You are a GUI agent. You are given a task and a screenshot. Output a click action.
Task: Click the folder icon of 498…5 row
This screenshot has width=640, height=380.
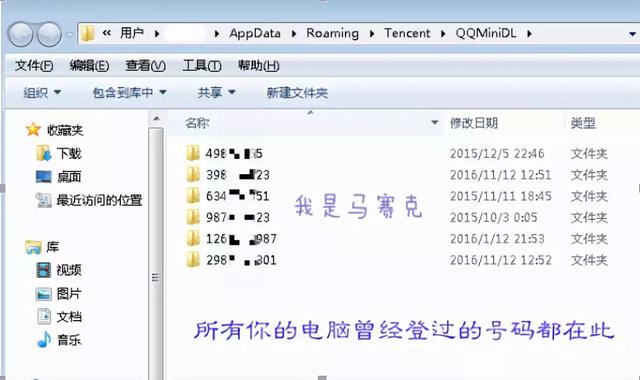coord(193,153)
